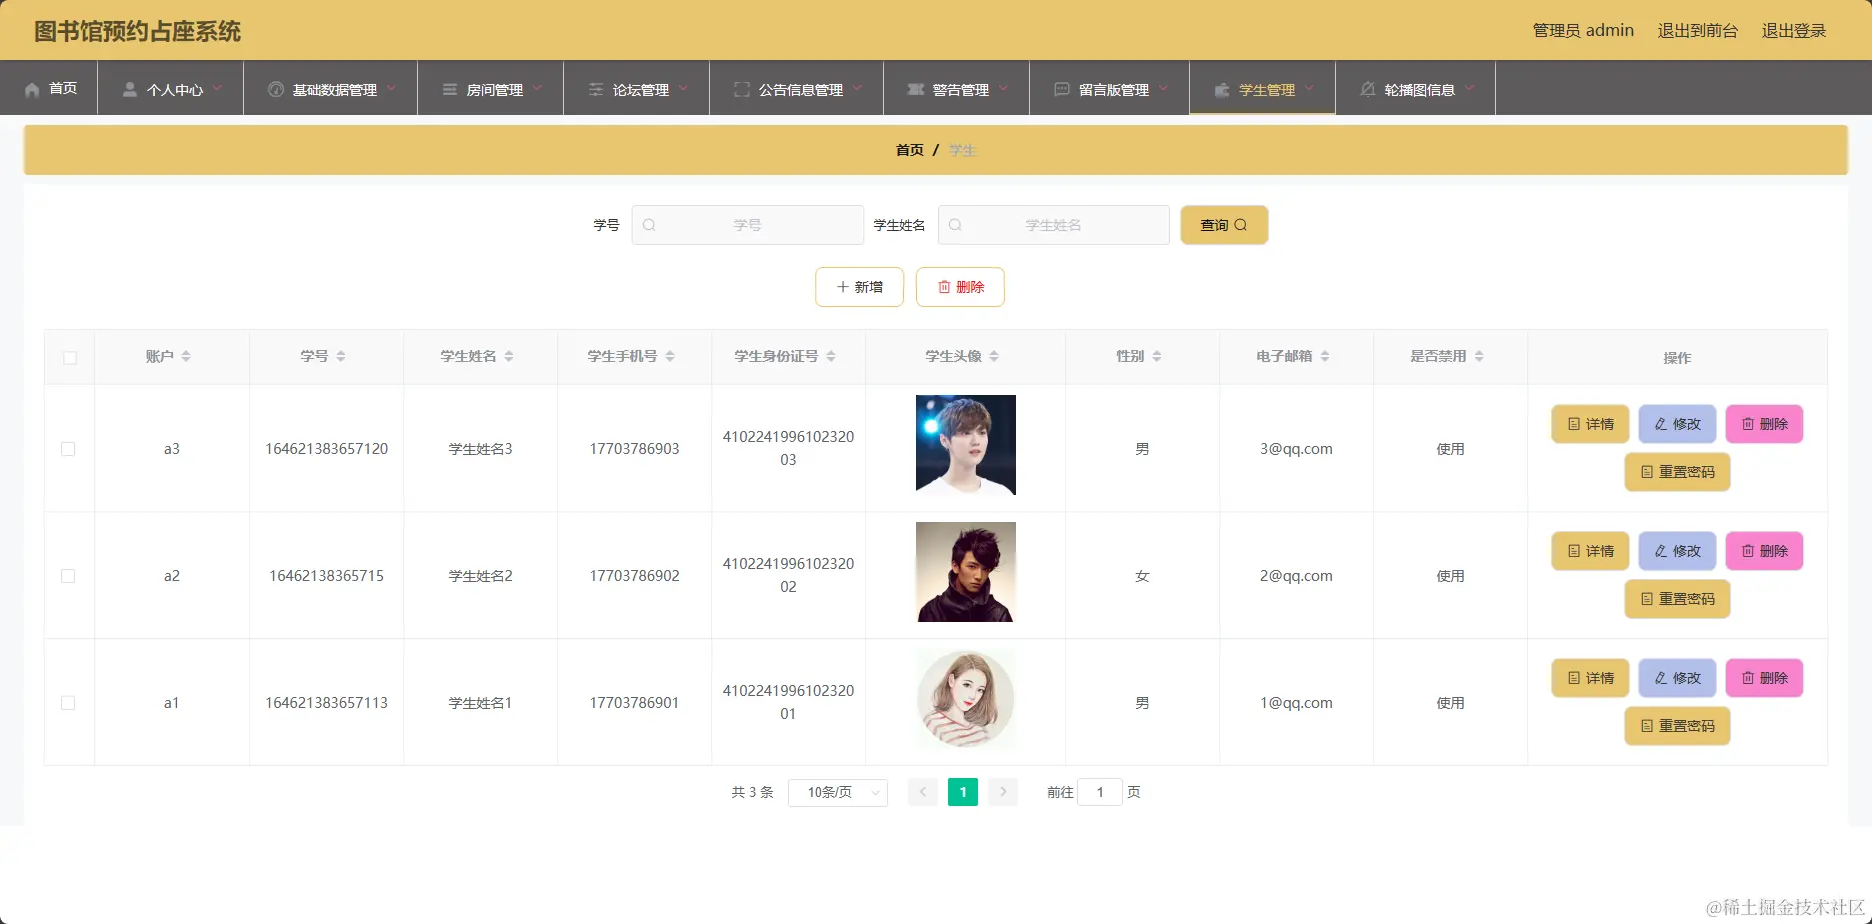Go to previous page arrow
The image size is (1872, 924).
click(923, 792)
